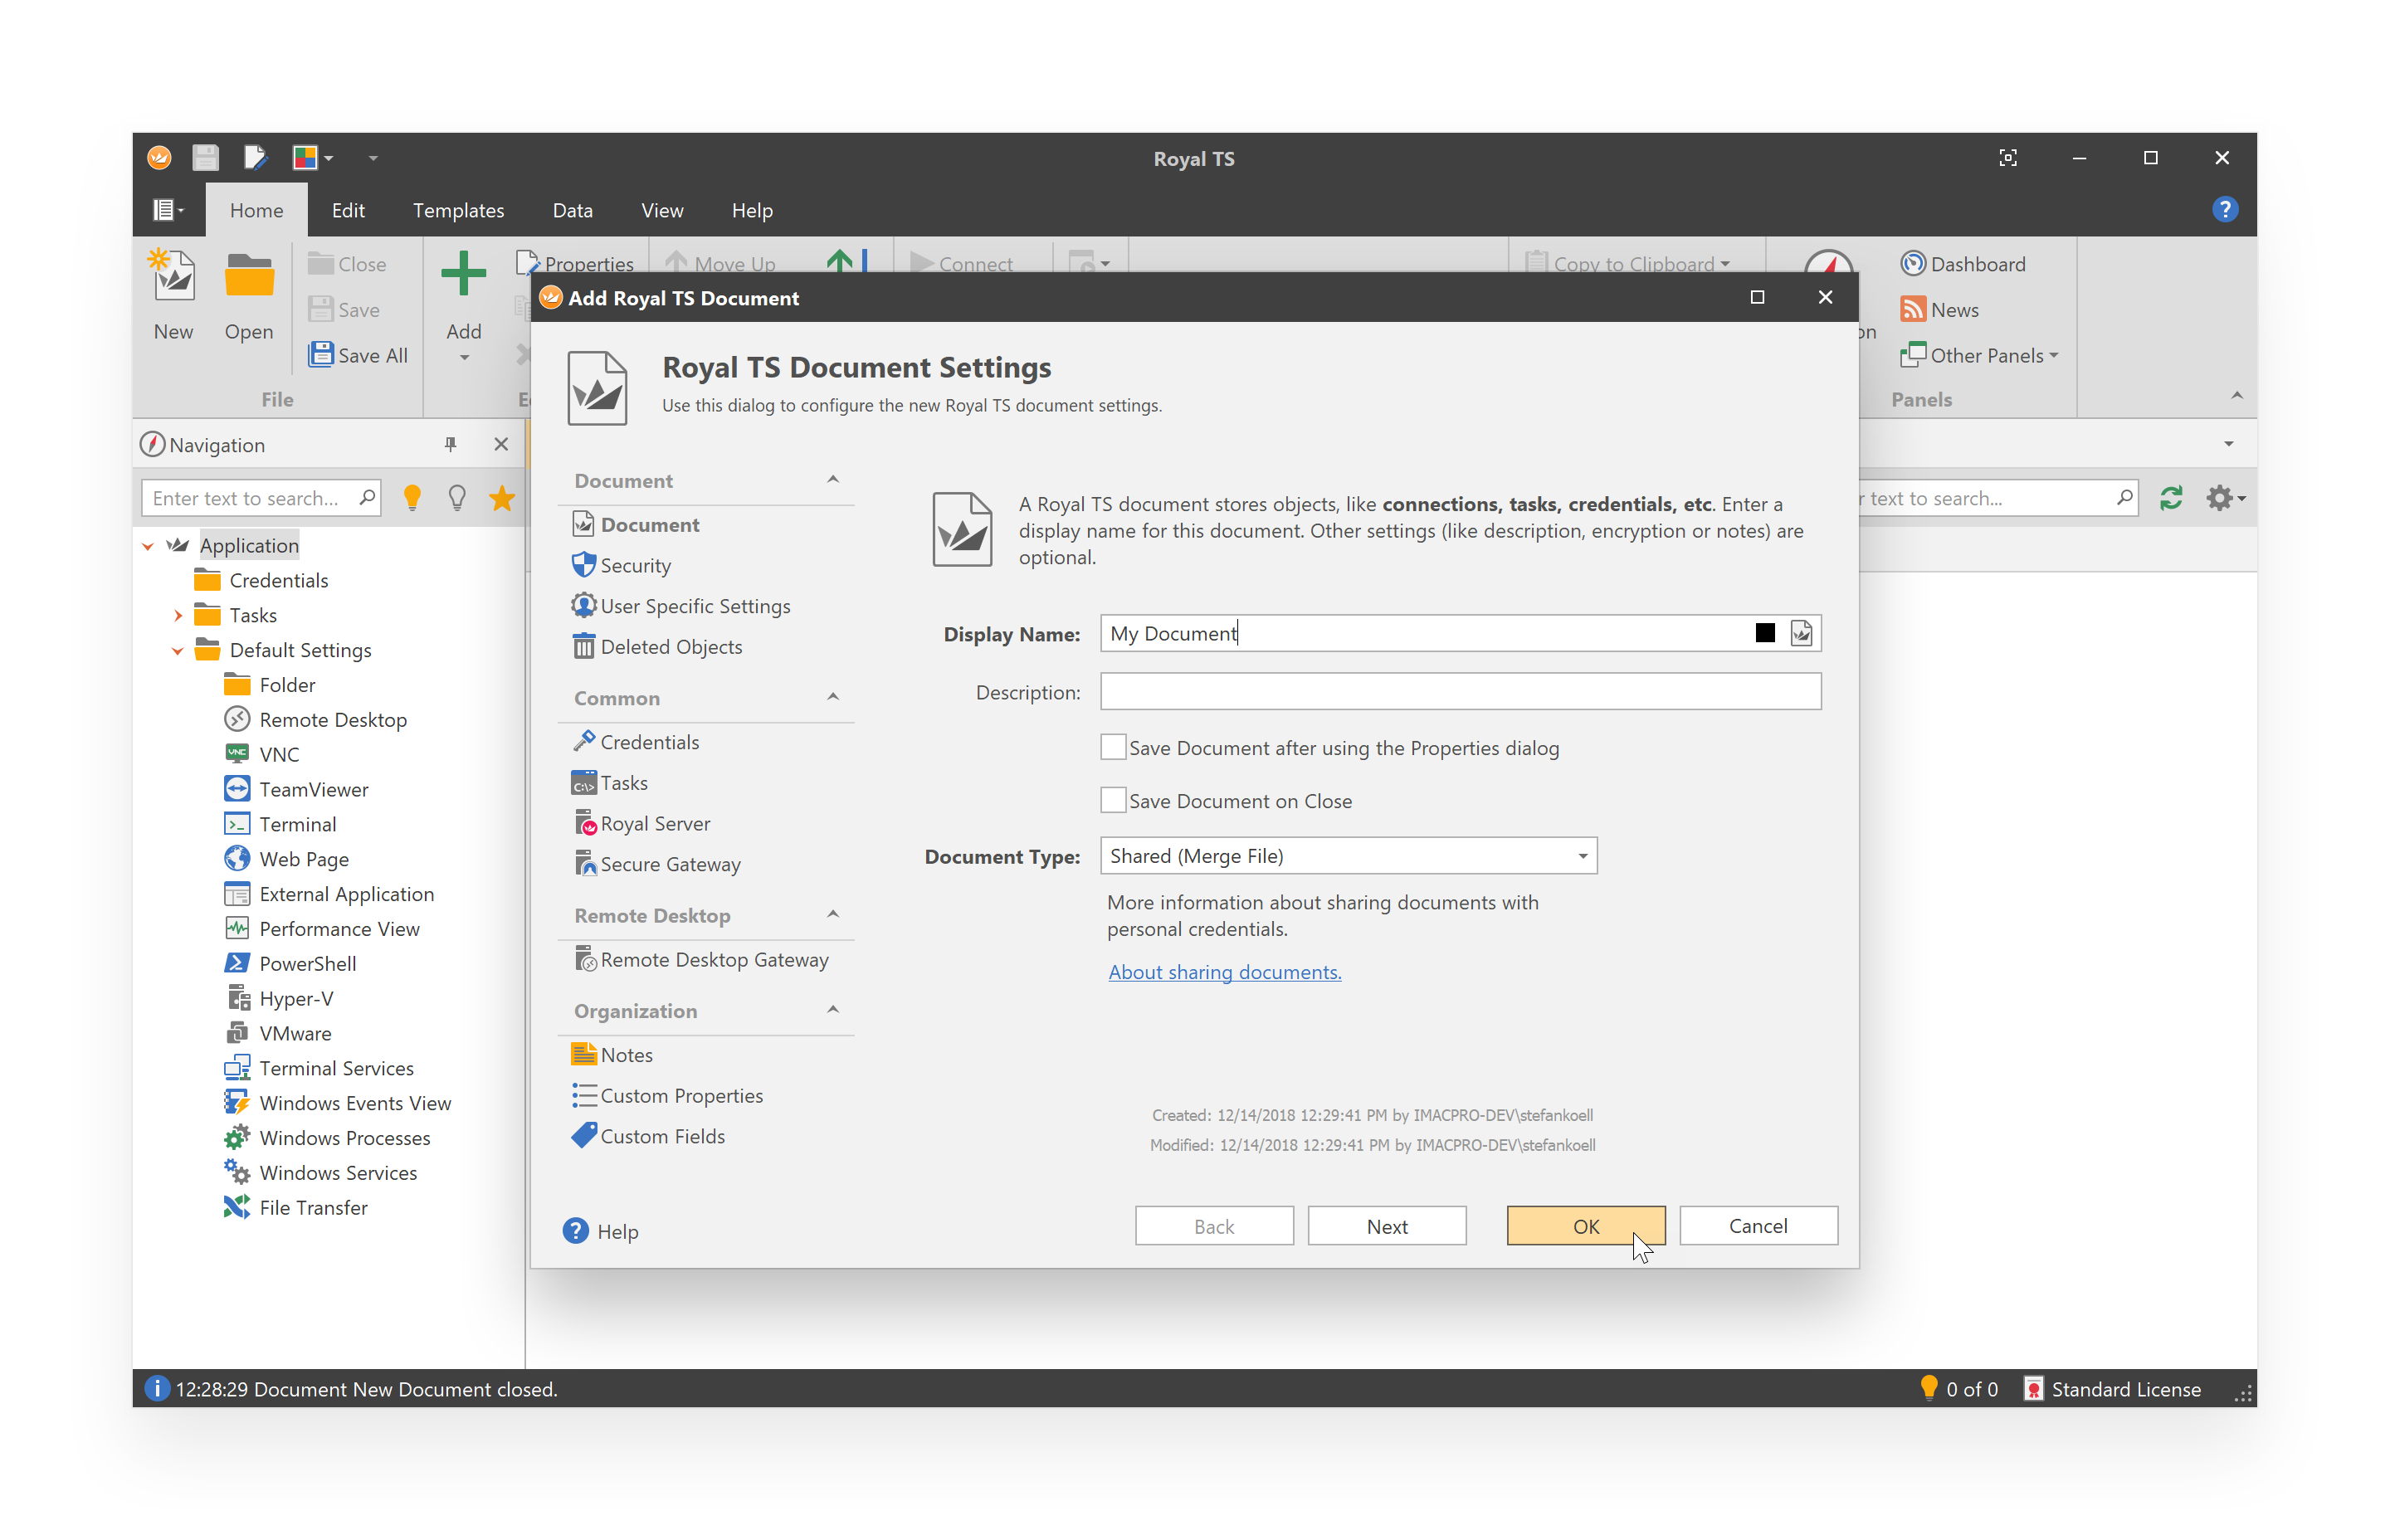The image size is (2390, 1540).
Task: Close the Navigation panel
Action: tap(501, 444)
